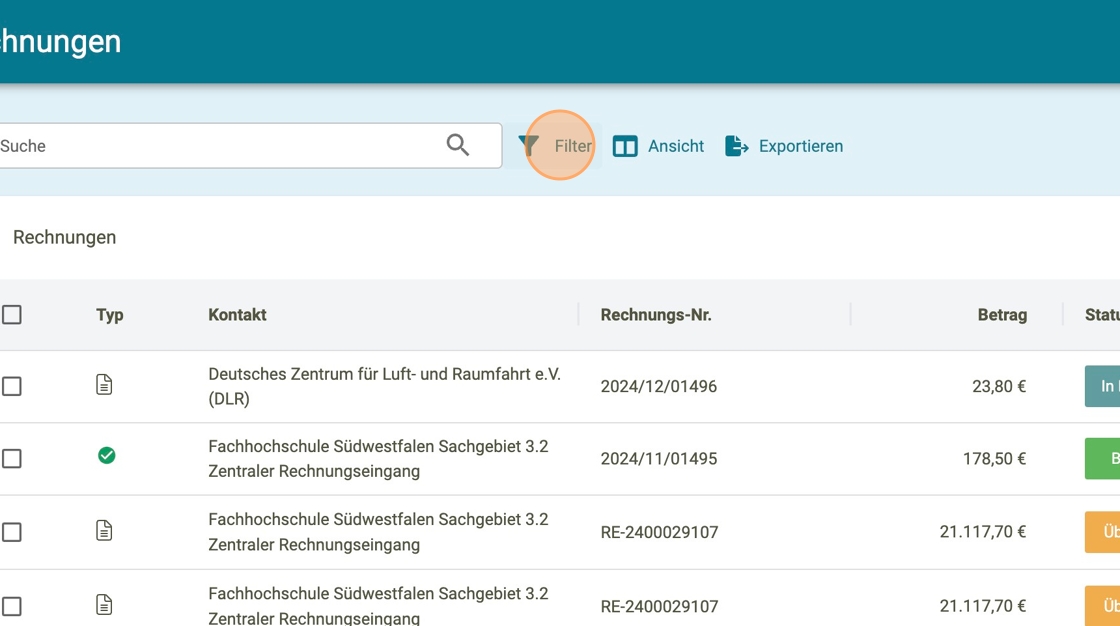
Task: Open contact Deutsches Zentrum für Luft- und Raumfahrt
Action: tap(384, 386)
